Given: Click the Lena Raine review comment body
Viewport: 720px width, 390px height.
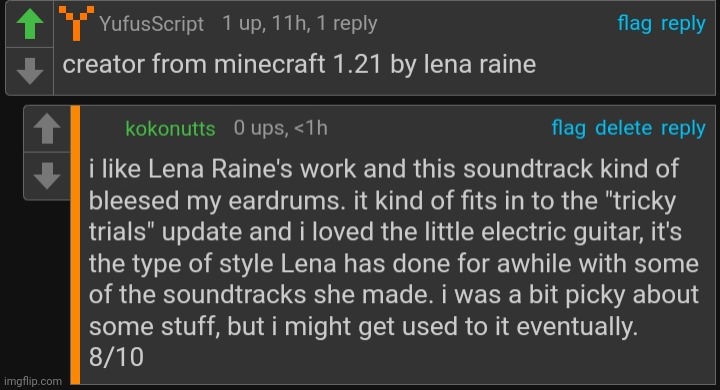Looking at the screenshot, I should [394, 263].
